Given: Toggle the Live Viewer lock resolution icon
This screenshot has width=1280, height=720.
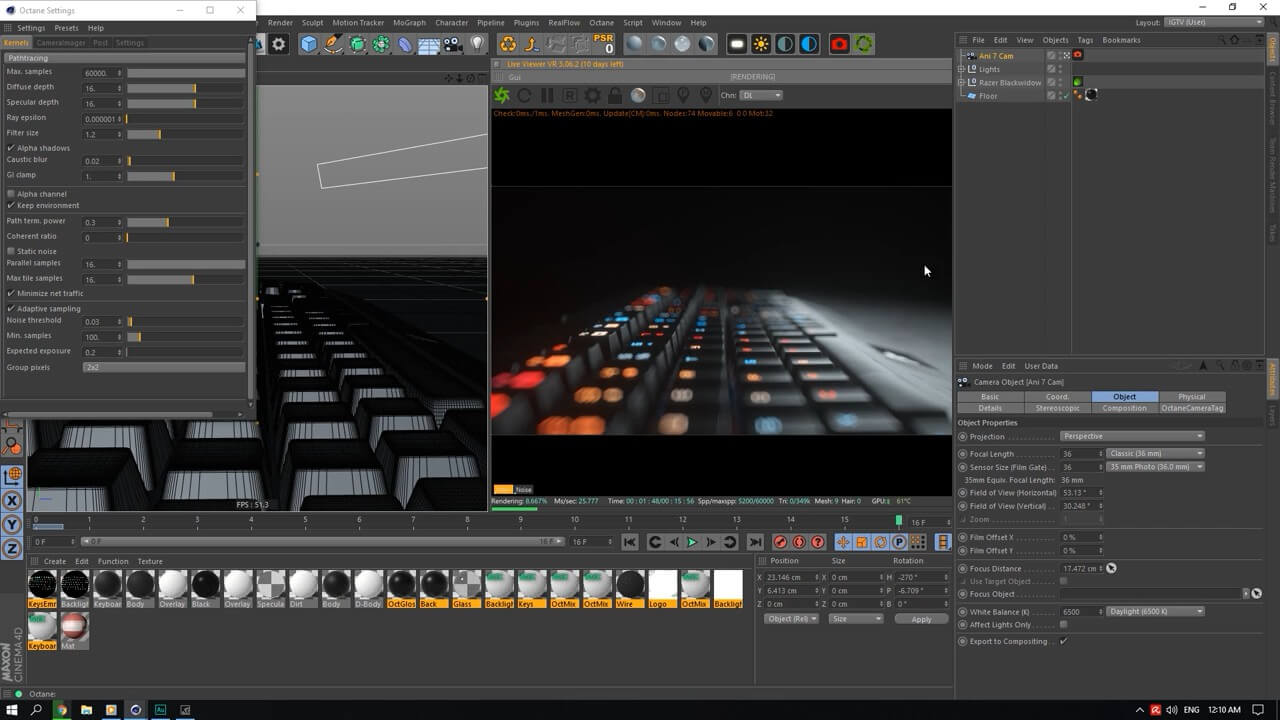Looking at the screenshot, I should click(x=615, y=96).
